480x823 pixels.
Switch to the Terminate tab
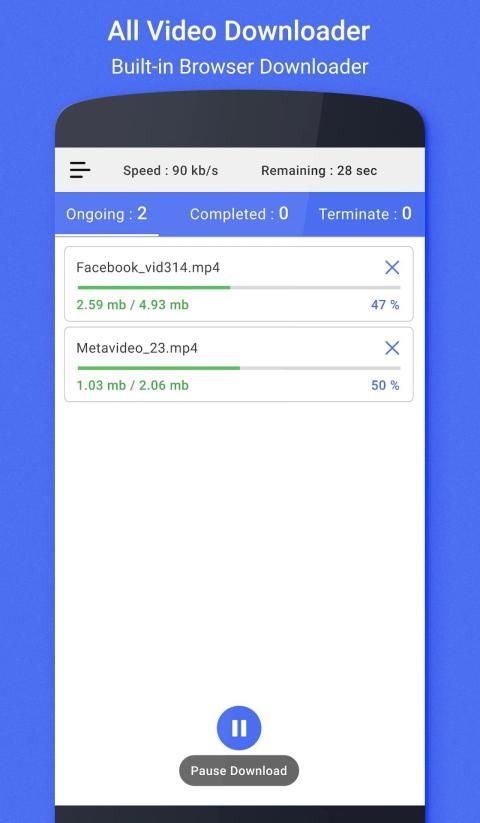365,214
